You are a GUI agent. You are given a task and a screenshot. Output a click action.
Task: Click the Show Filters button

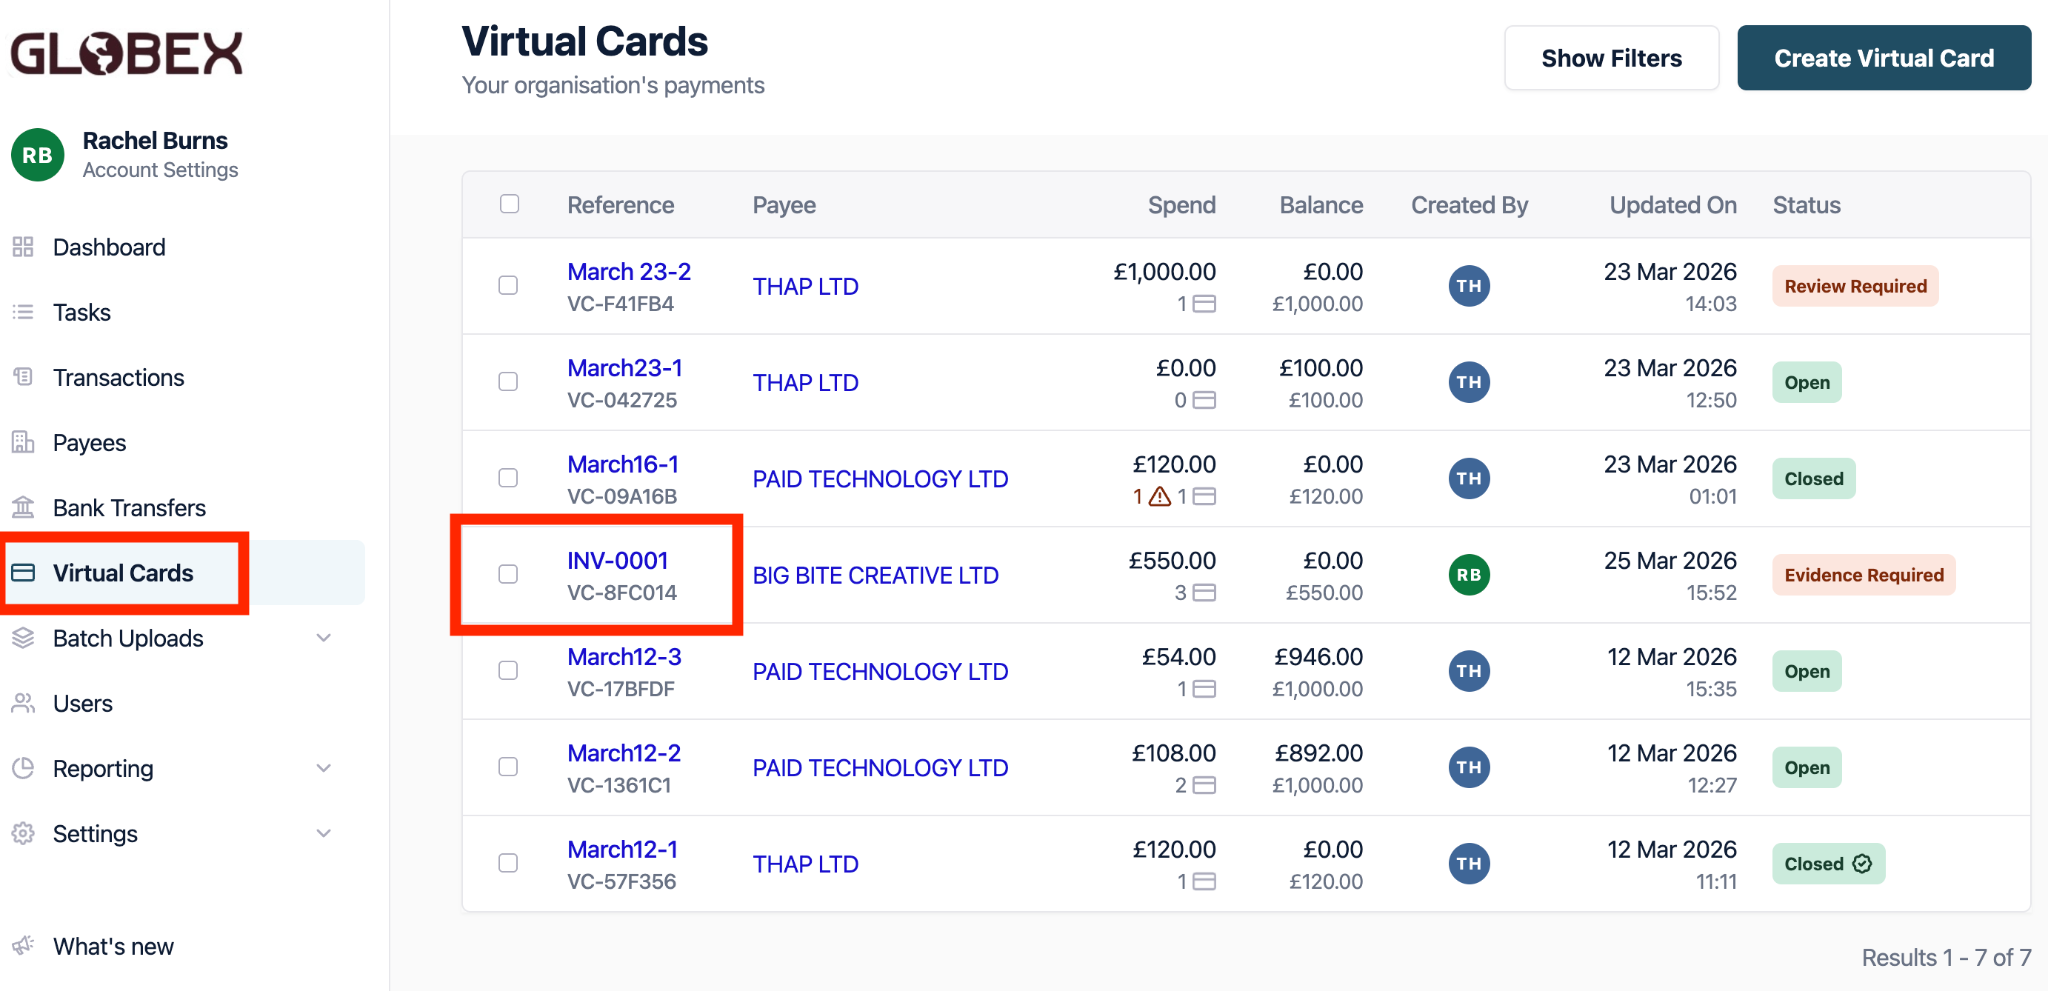pos(1611,58)
